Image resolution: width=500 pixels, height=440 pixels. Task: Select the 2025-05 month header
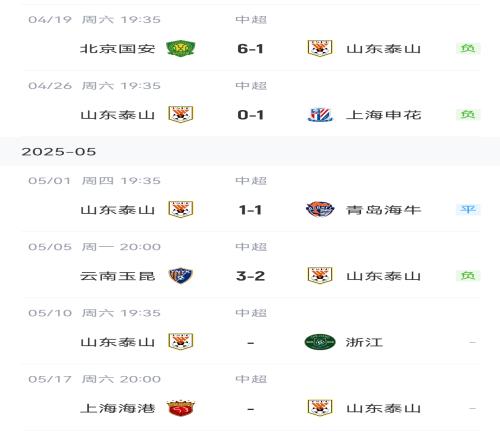pyautogui.click(x=59, y=152)
